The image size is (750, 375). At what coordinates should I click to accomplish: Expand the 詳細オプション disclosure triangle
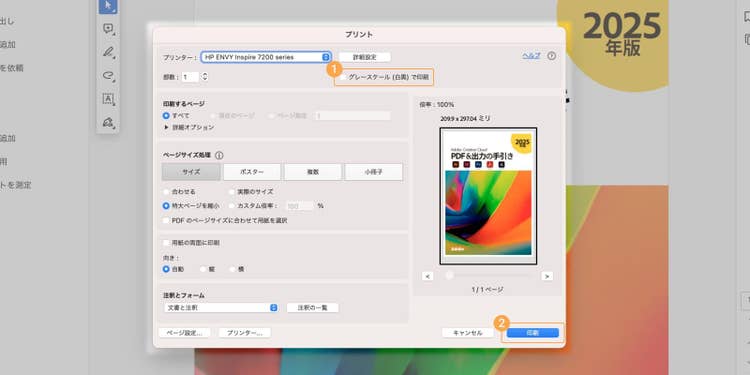pos(166,128)
